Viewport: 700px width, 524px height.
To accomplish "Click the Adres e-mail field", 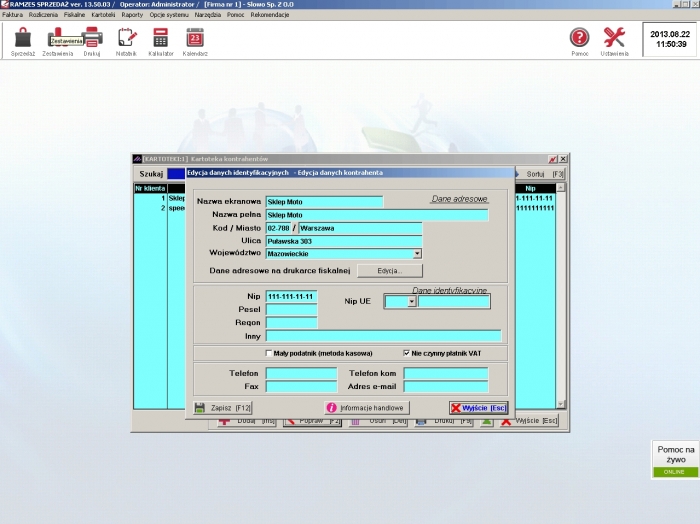I will click(x=446, y=387).
